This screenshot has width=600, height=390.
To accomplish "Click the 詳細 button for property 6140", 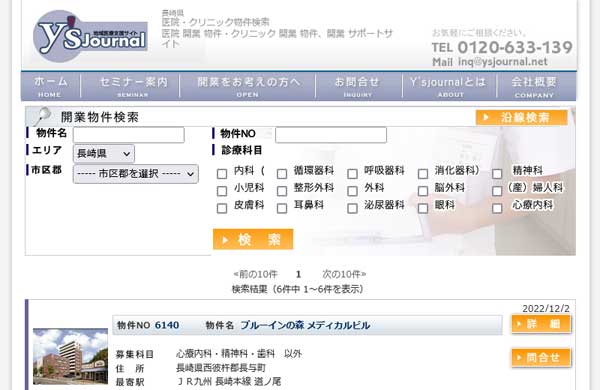I will (541, 324).
